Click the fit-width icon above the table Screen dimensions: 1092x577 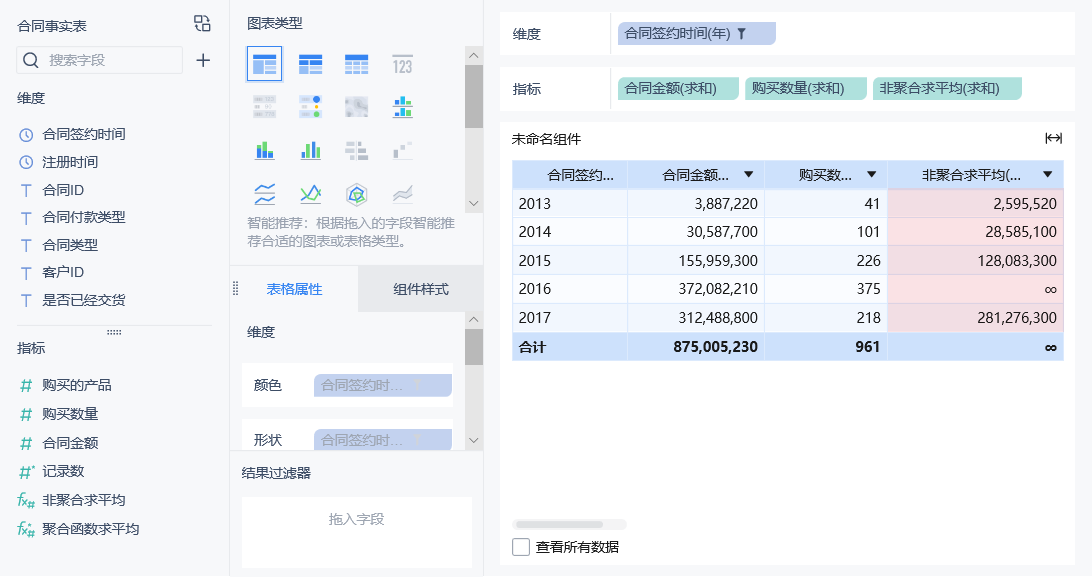tap(1053, 139)
